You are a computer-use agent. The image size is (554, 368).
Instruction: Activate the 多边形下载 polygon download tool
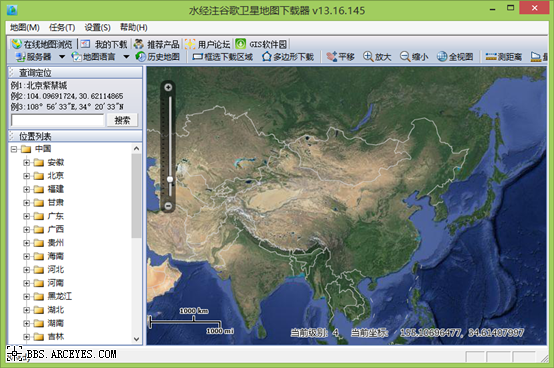point(288,57)
